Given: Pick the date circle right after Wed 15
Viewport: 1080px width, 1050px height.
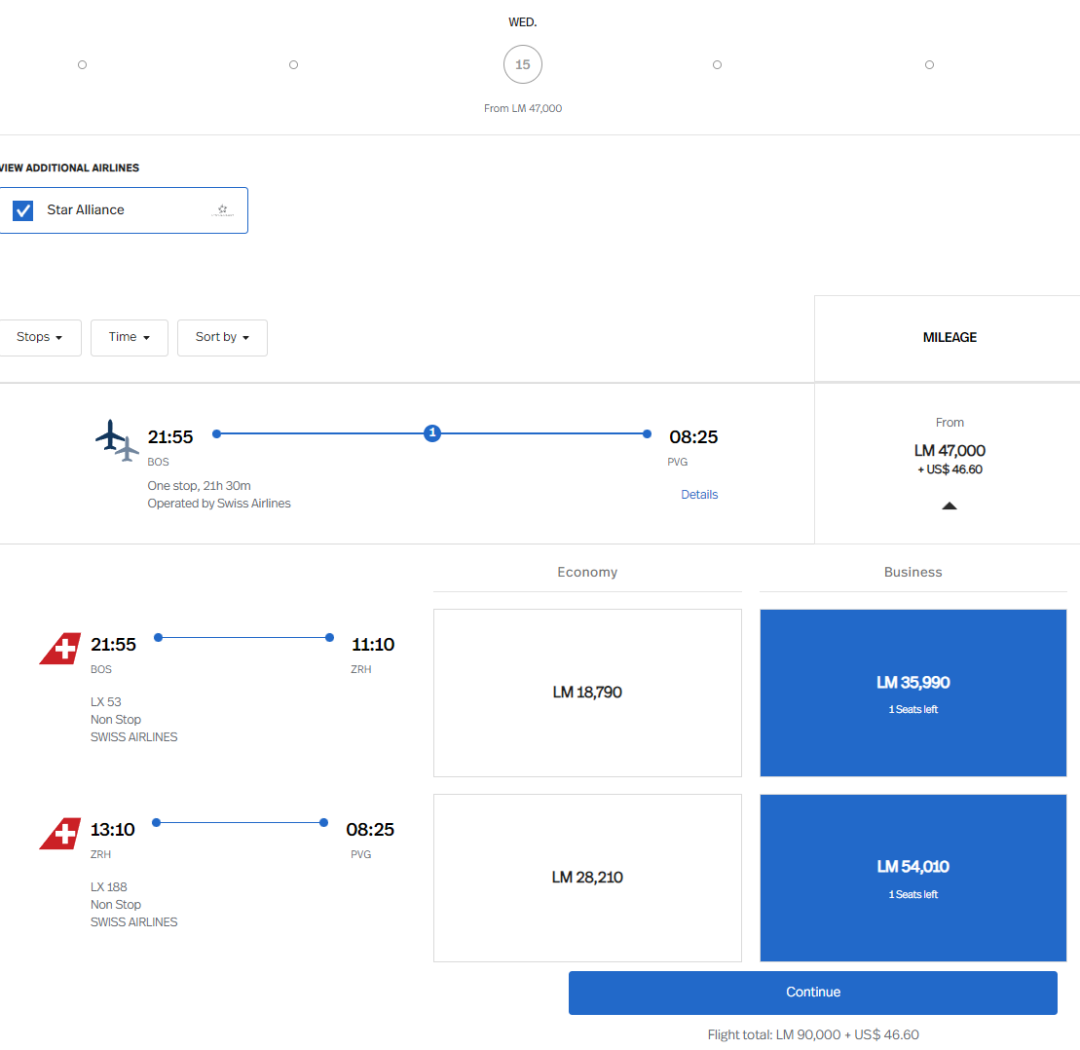Looking at the screenshot, I should 717,65.
